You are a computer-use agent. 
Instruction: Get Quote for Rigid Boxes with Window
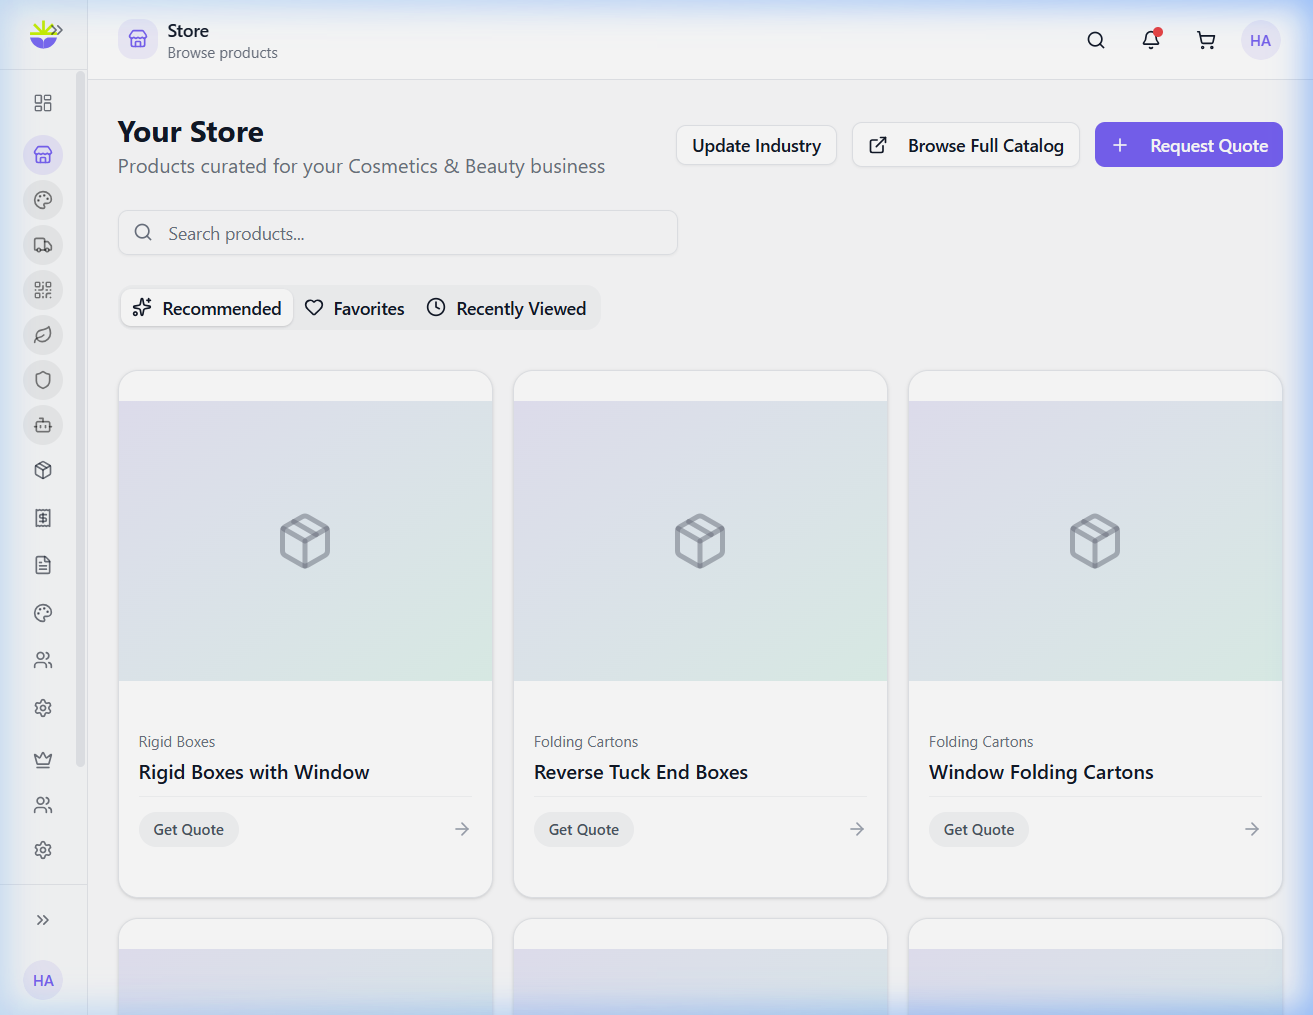point(189,829)
